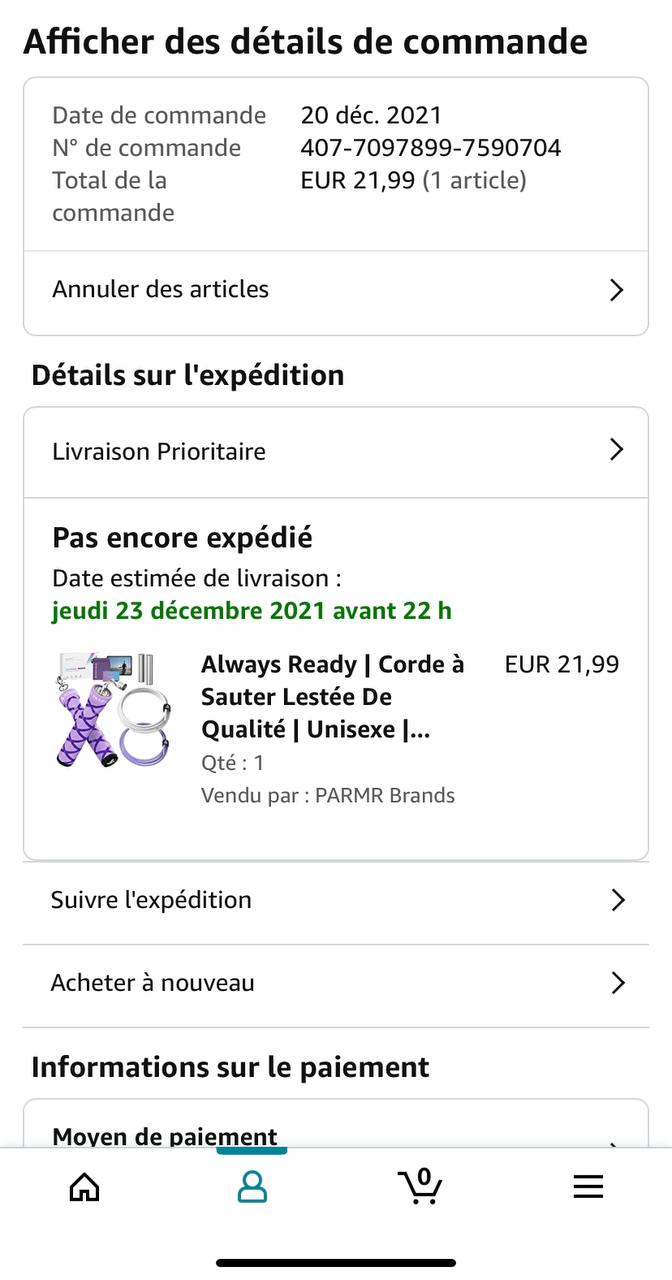Tap the estimated delivery date text
This screenshot has height=1280, width=672.
tap(252, 610)
